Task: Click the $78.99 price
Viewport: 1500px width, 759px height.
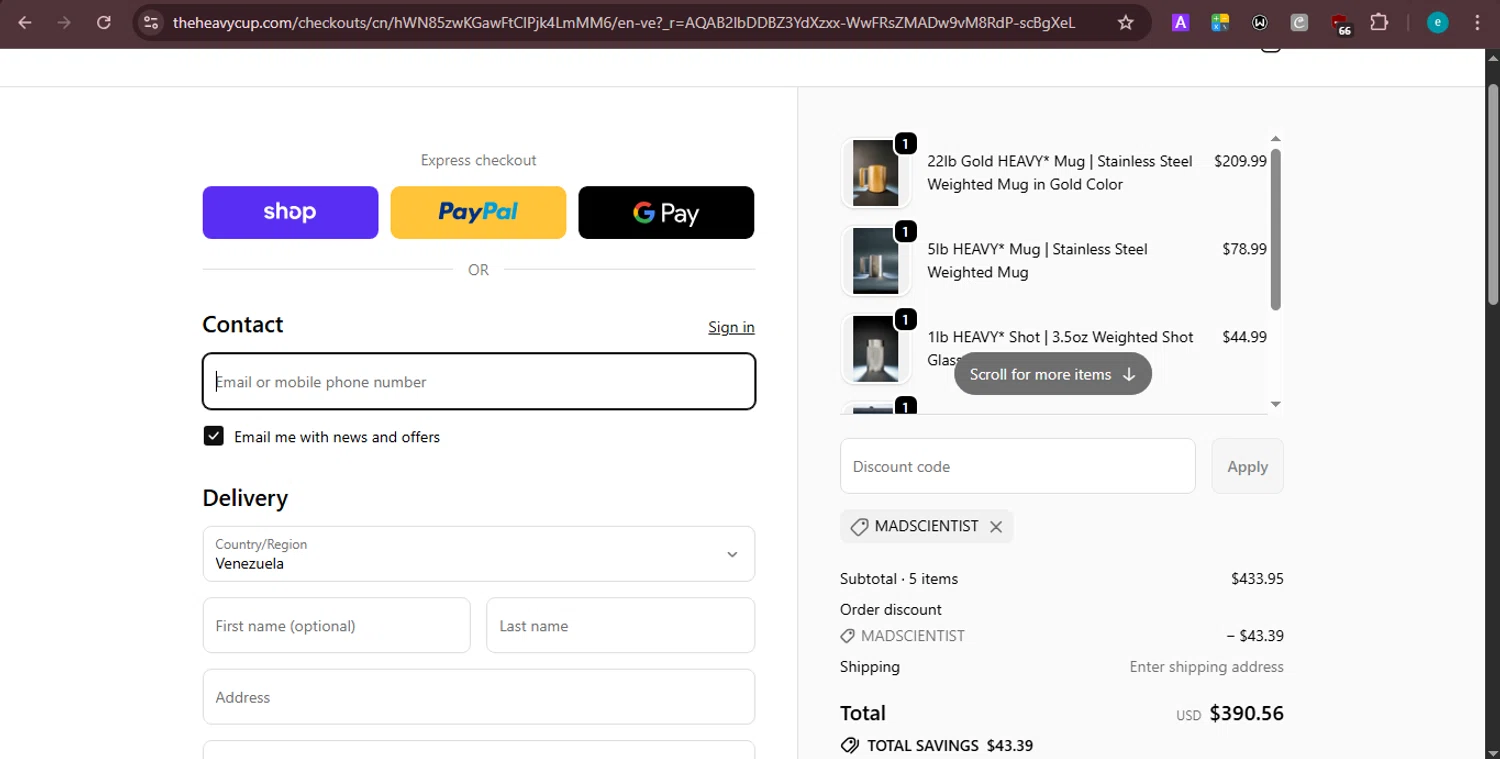Action: (1244, 249)
